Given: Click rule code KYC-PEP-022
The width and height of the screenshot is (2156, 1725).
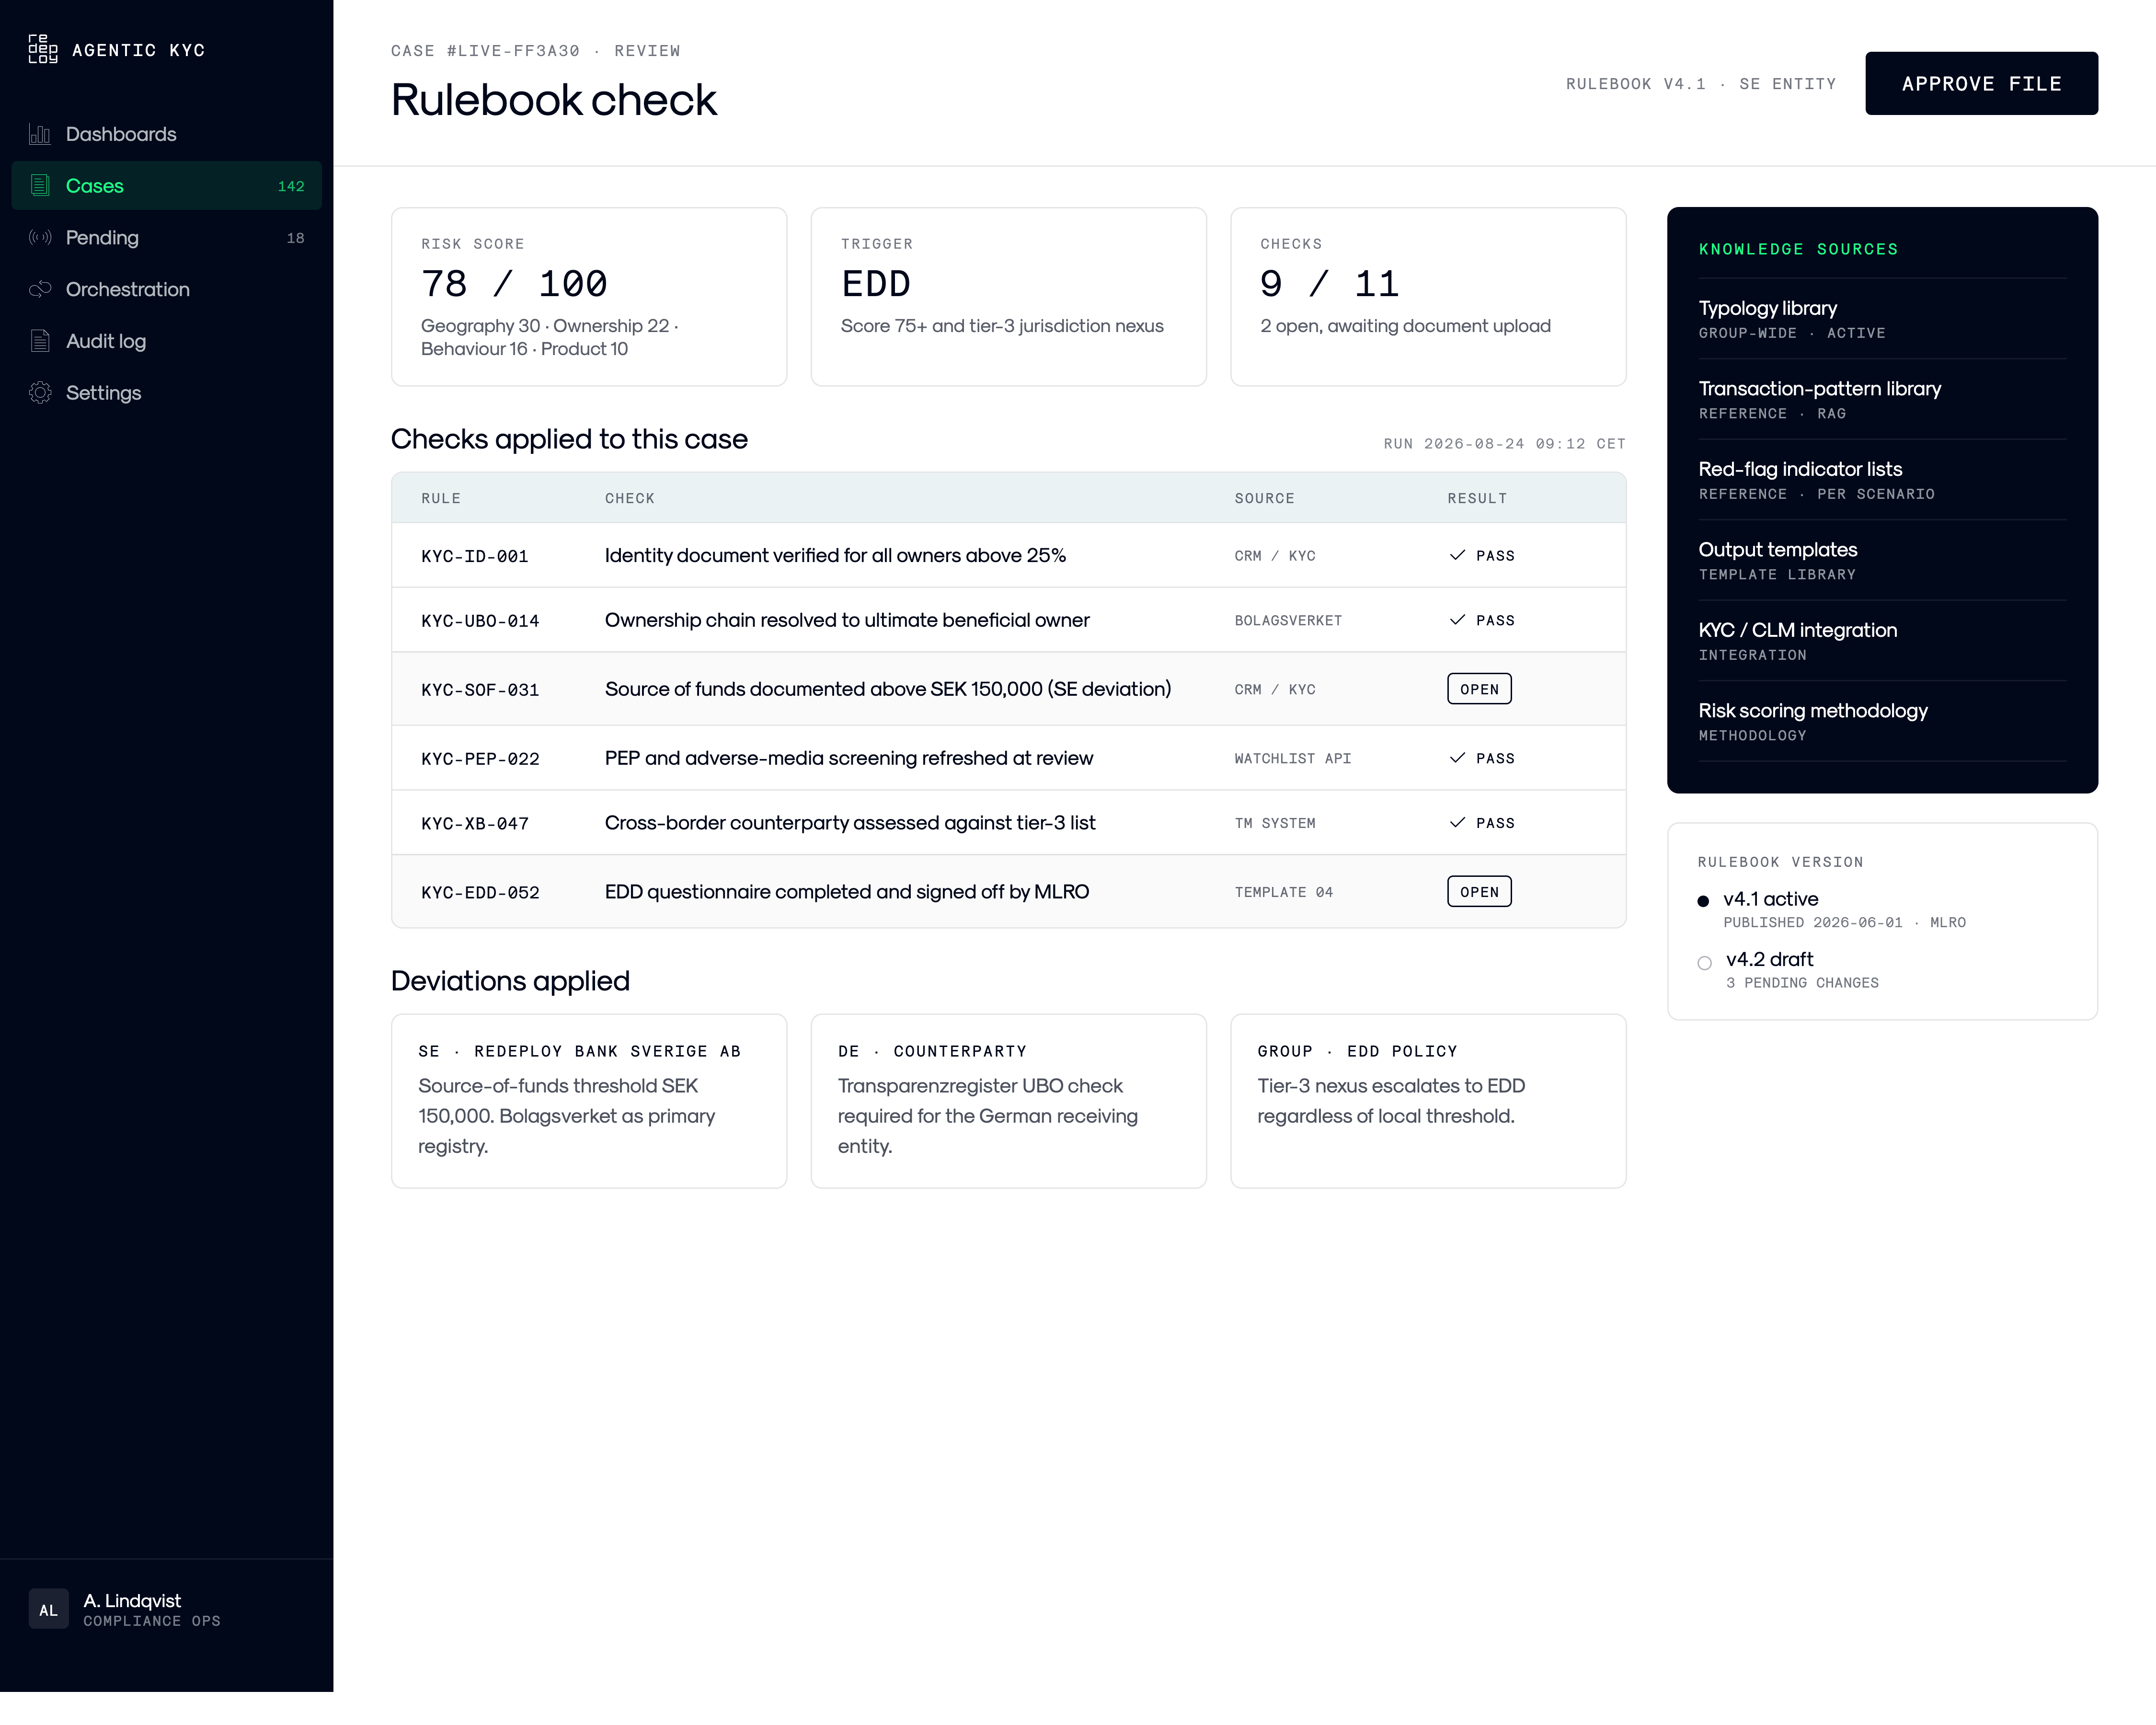Looking at the screenshot, I should click(480, 760).
